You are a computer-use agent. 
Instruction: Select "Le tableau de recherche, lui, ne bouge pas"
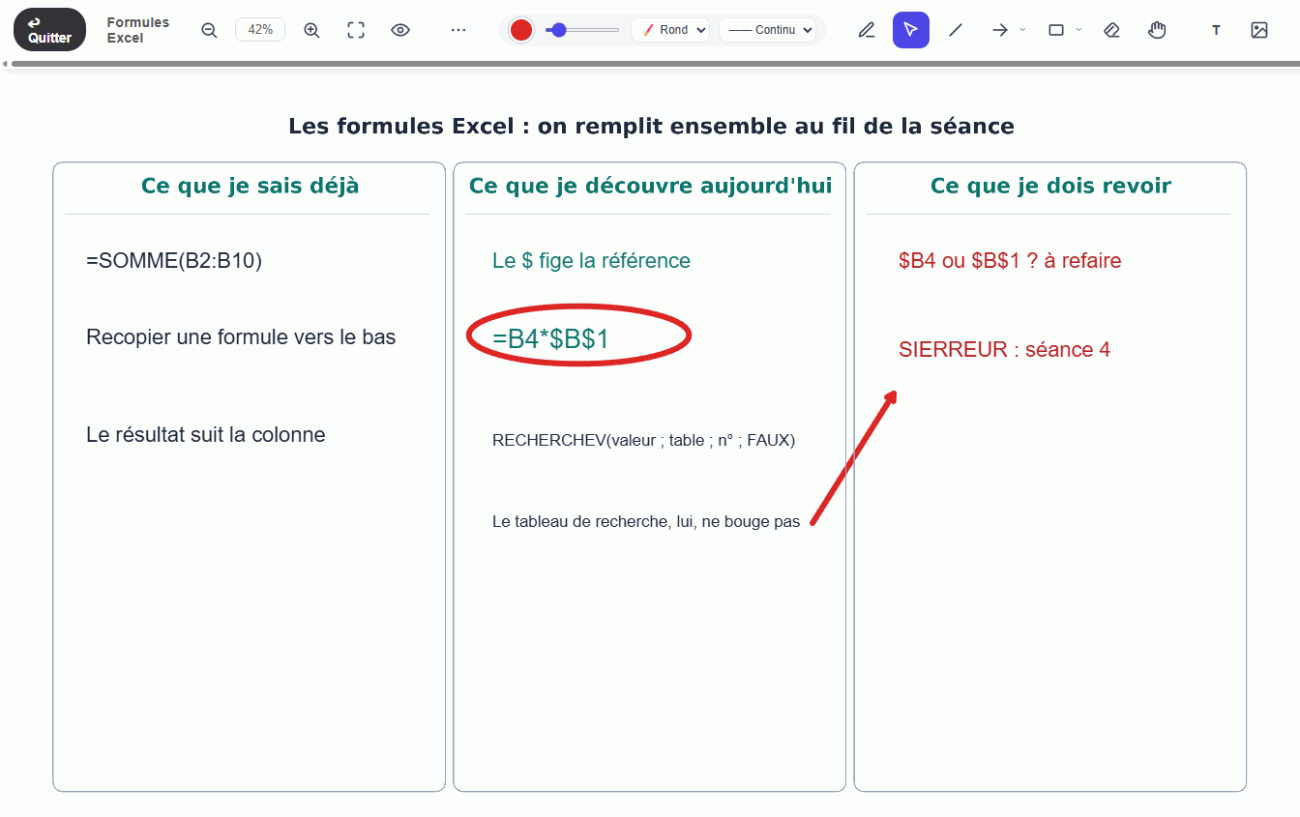(x=646, y=522)
